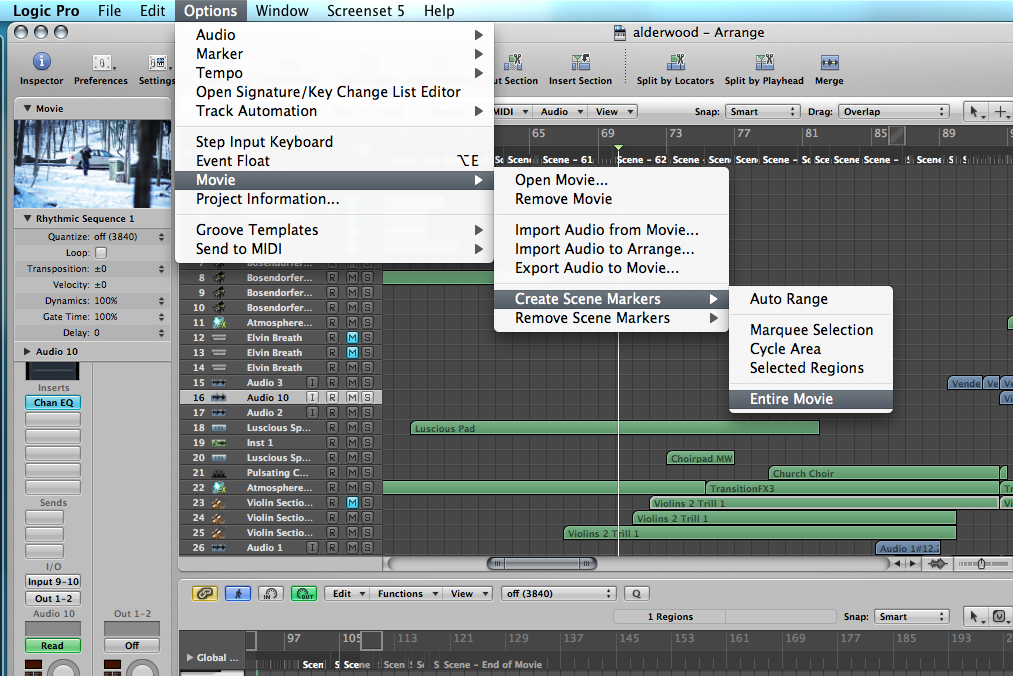Click the Pulsating C track 21 icon
This screenshot has height=676, width=1013.
(219, 473)
